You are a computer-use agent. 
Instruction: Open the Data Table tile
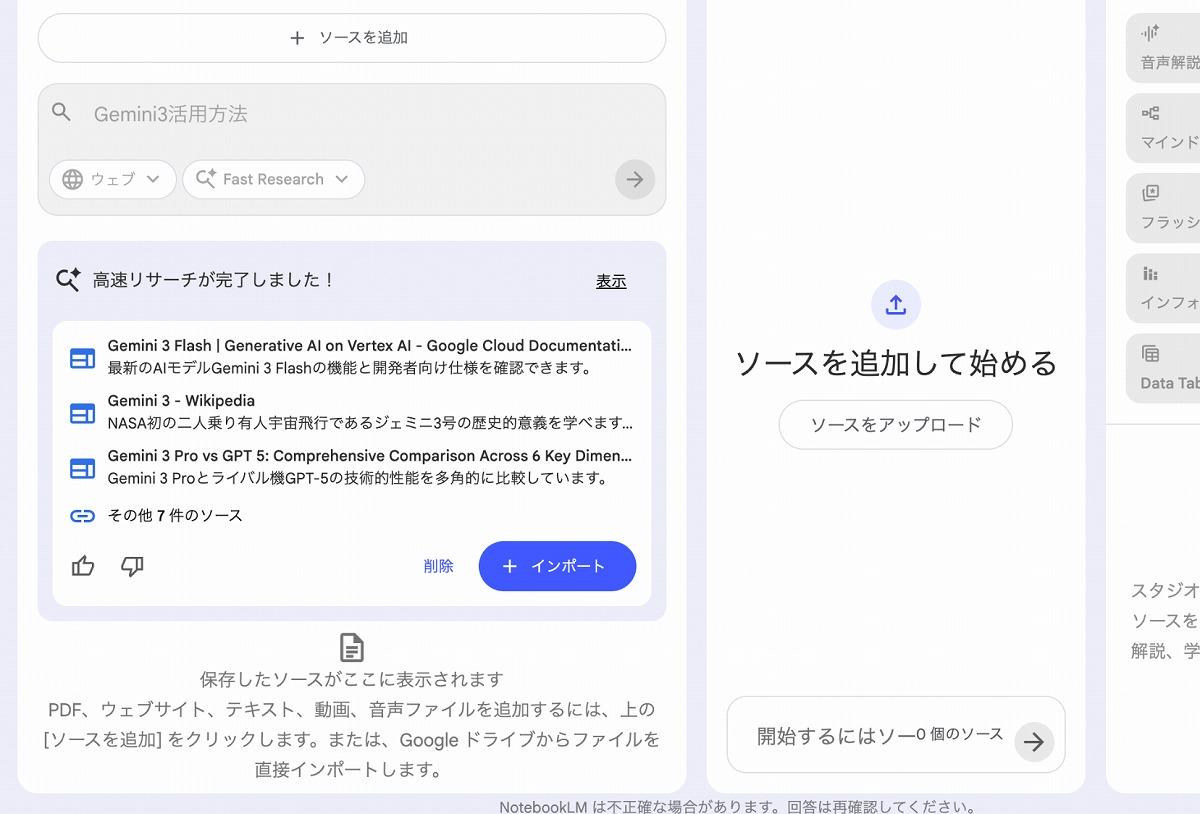pos(1166,368)
